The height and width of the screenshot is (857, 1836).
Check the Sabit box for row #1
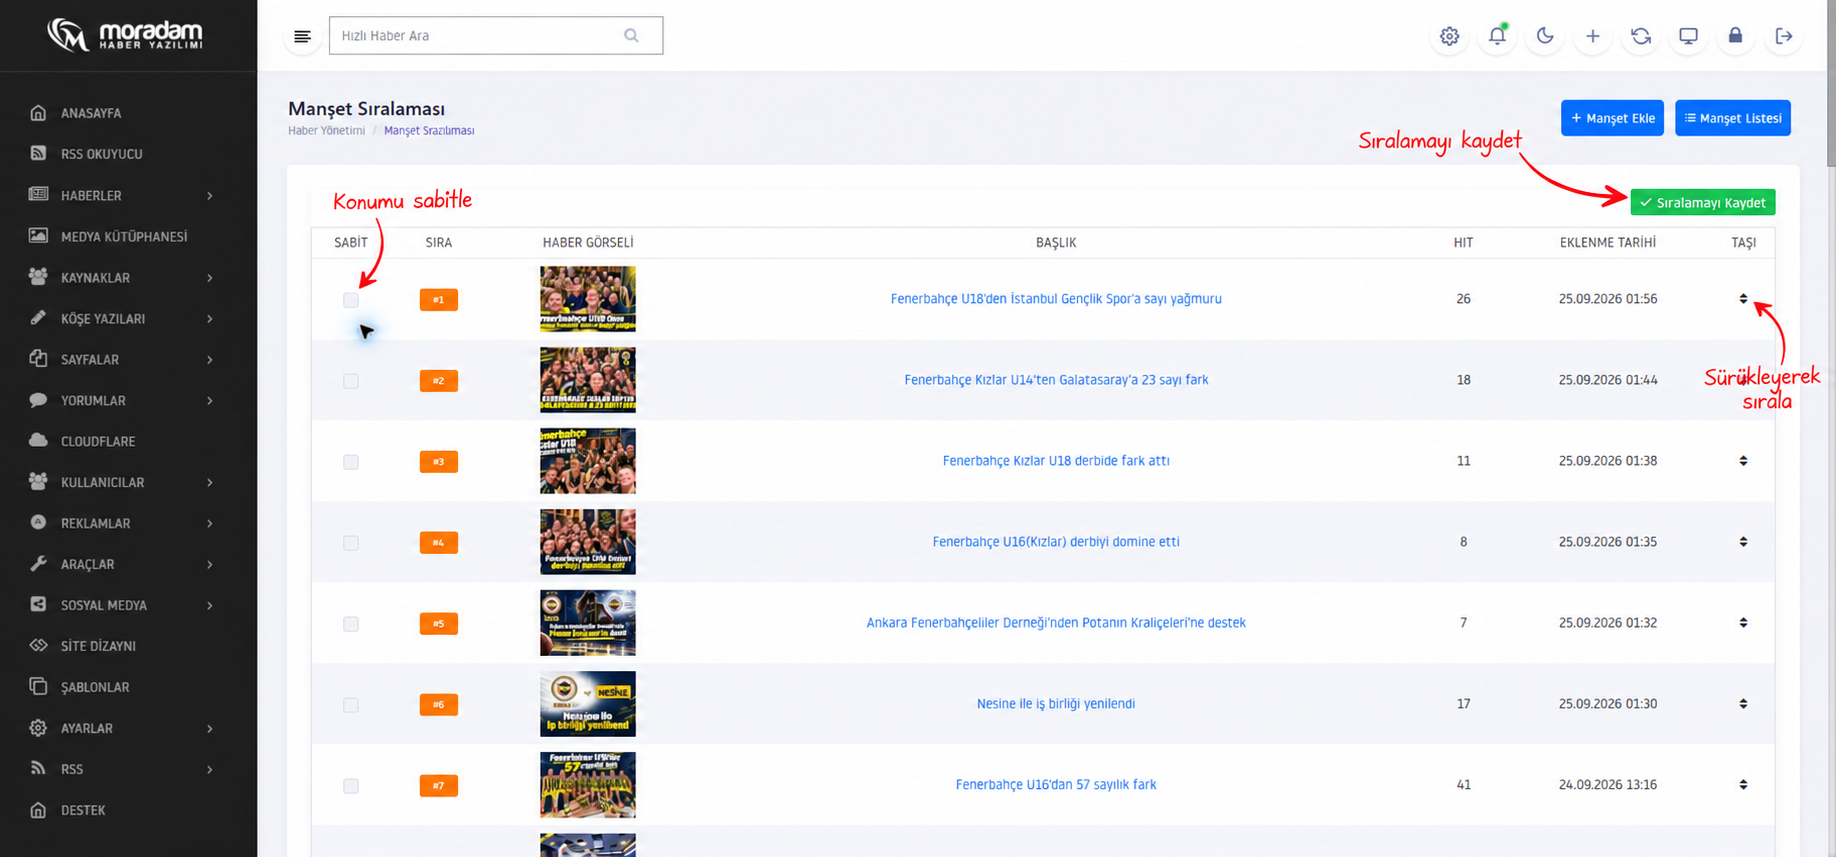click(x=351, y=300)
